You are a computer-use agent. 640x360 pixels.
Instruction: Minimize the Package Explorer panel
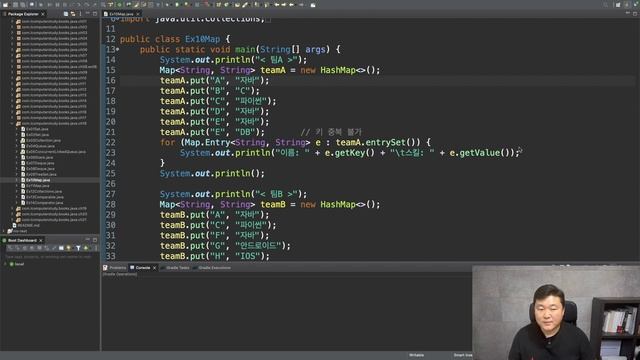(x=88, y=13)
